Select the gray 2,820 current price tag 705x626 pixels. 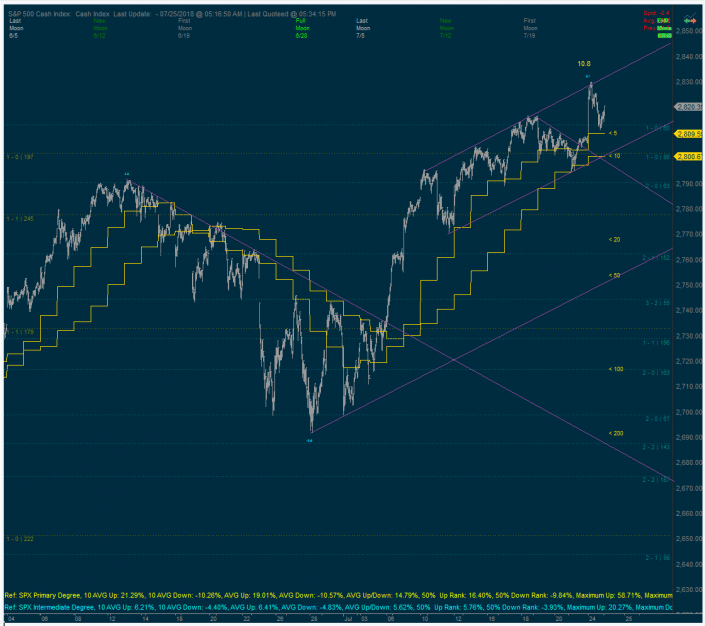tap(688, 107)
